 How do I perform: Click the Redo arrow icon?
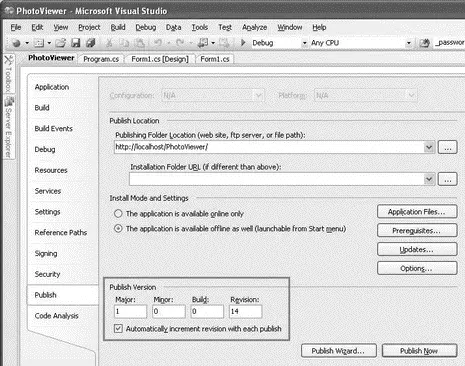180,43
